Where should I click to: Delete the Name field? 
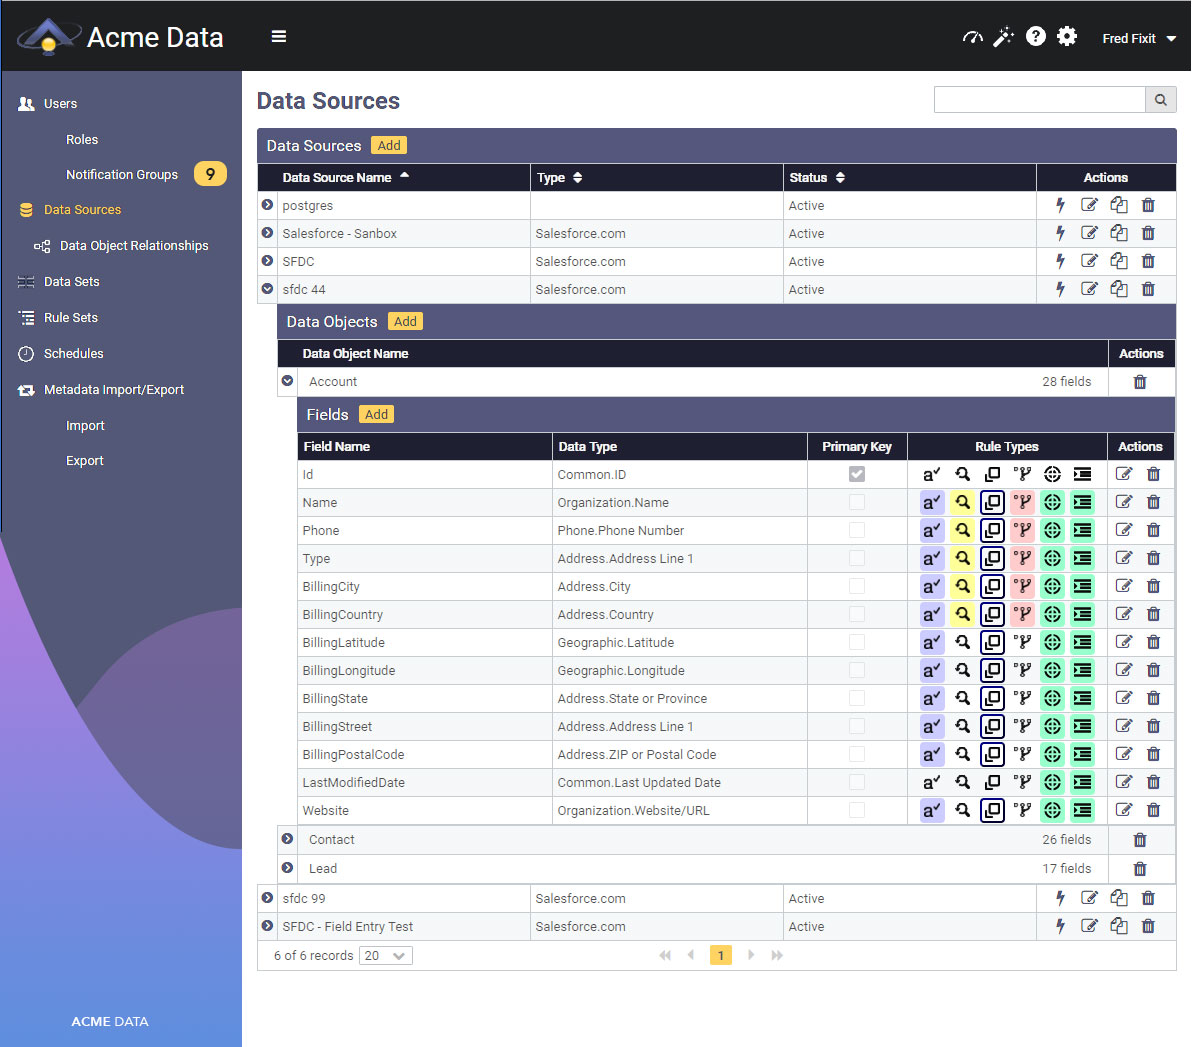click(x=1153, y=502)
